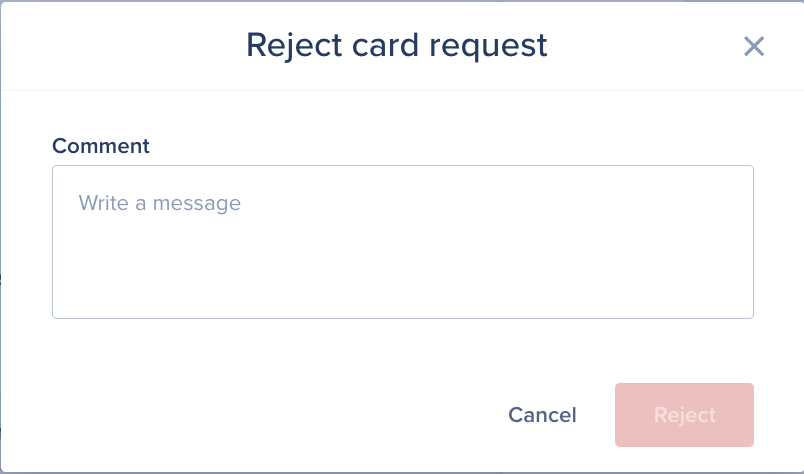Select the message box under Comment
Viewport: 804px width, 474px height.
point(402,242)
